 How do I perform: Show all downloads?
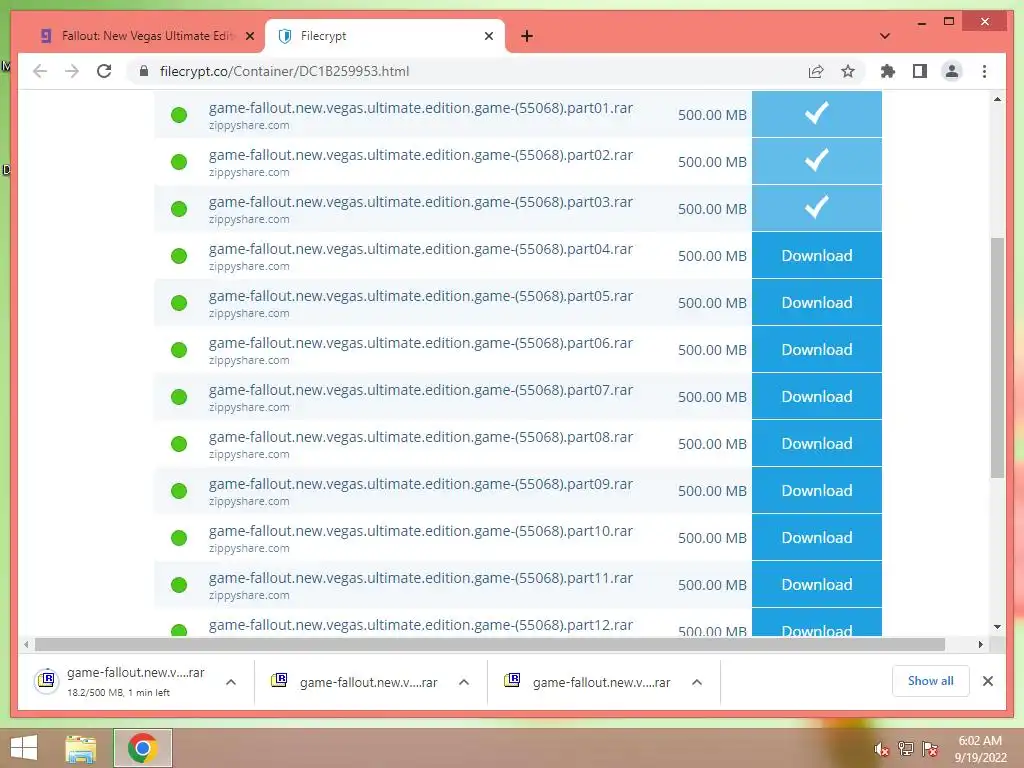pyautogui.click(x=931, y=681)
